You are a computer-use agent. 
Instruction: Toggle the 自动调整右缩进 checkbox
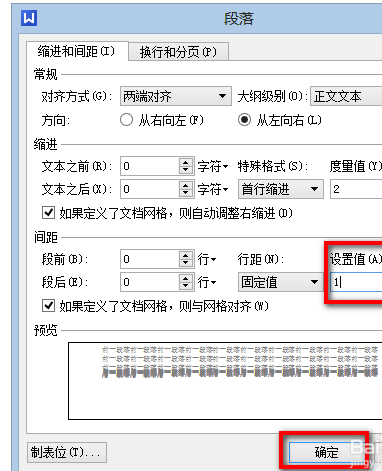click(49, 212)
